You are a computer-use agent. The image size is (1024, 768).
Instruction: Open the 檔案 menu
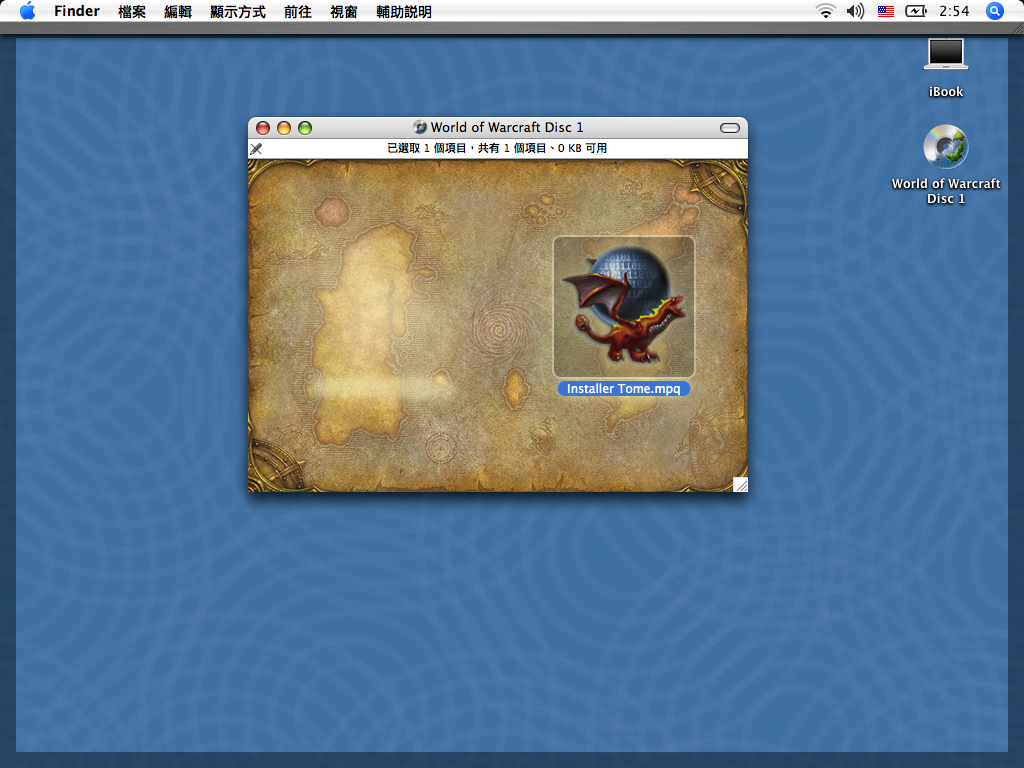coord(132,12)
